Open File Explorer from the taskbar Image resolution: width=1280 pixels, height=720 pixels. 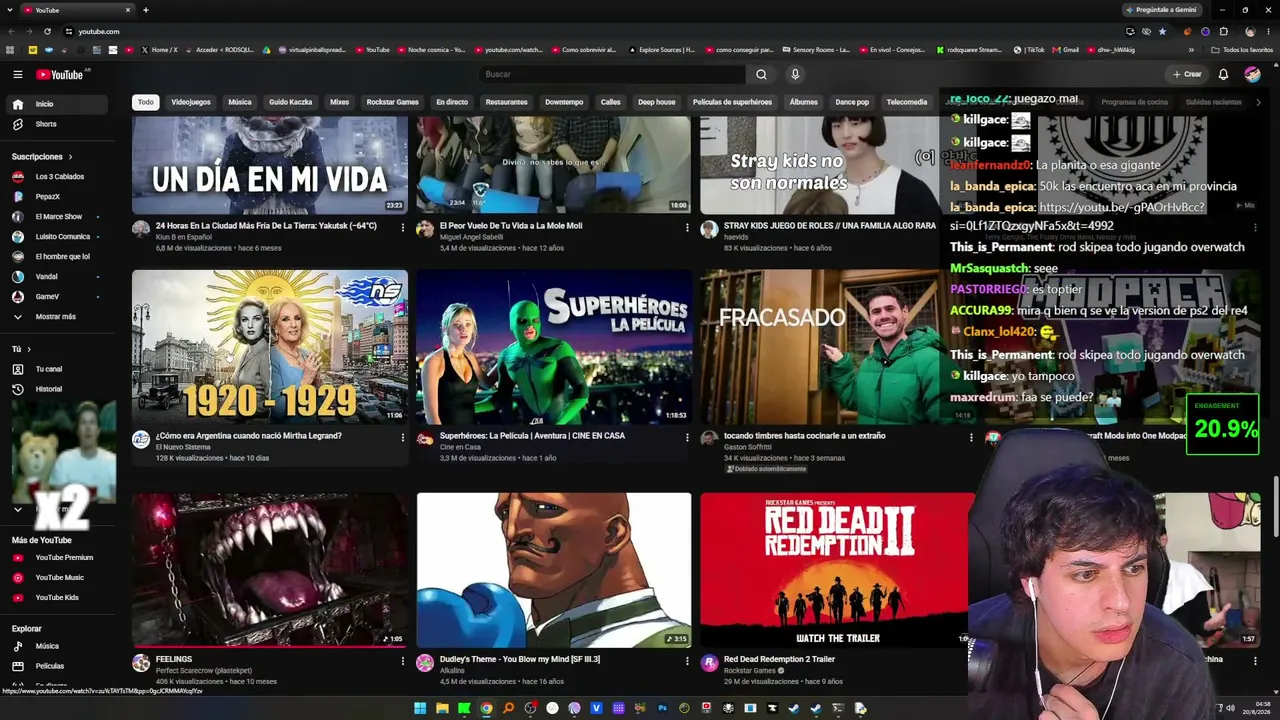tap(442, 708)
